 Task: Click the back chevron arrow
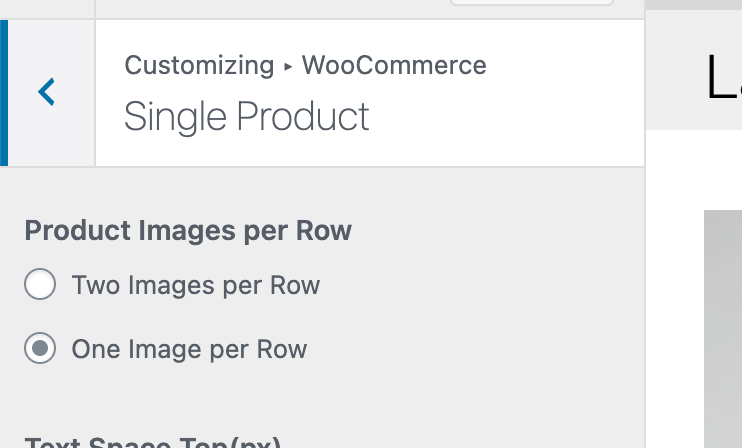47,93
